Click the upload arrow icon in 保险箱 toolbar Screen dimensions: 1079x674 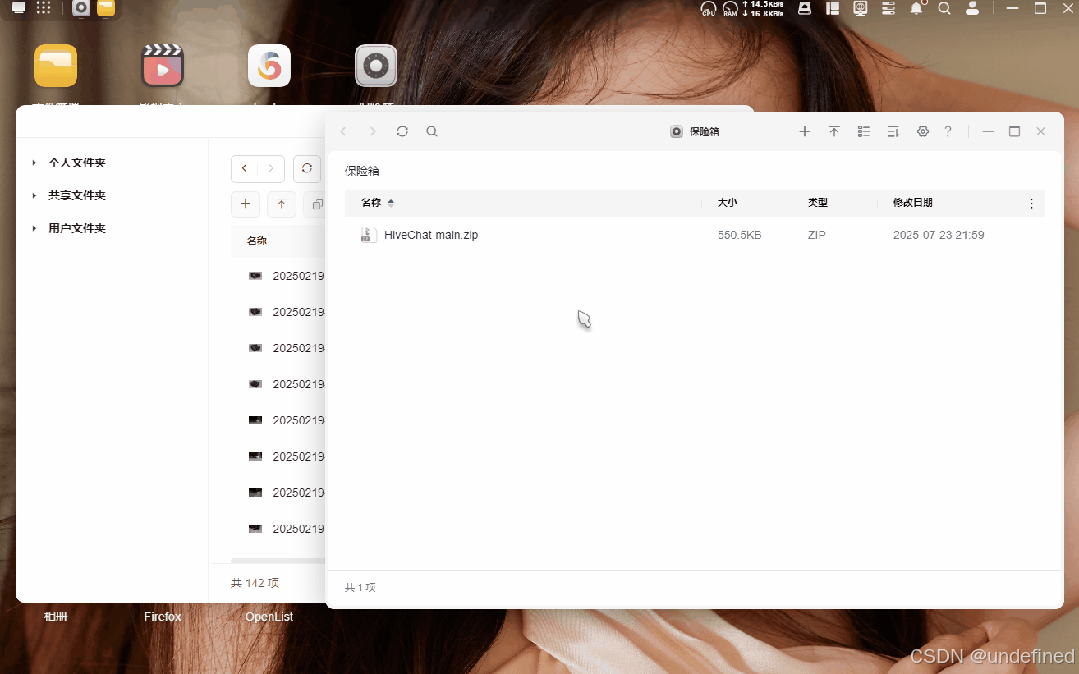834,131
